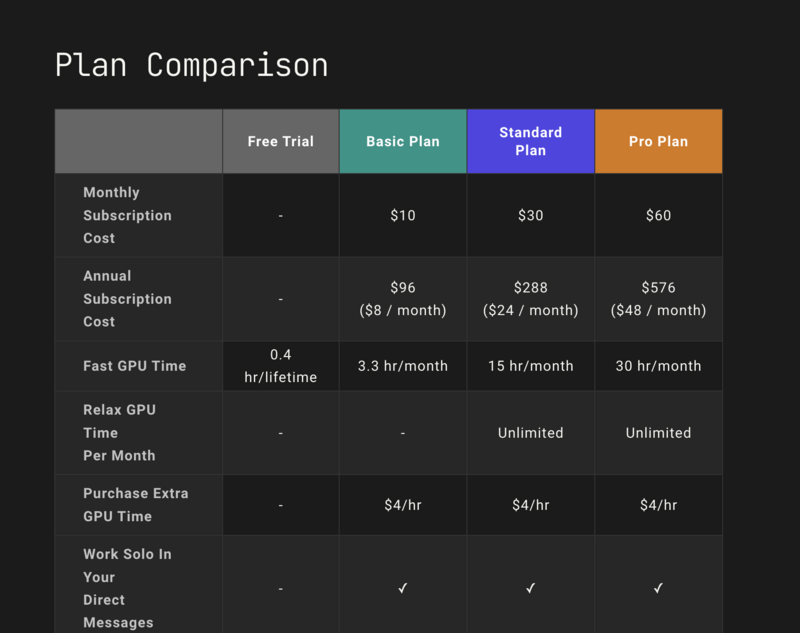Click the $576 Pro annual price cell

(x=658, y=298)
